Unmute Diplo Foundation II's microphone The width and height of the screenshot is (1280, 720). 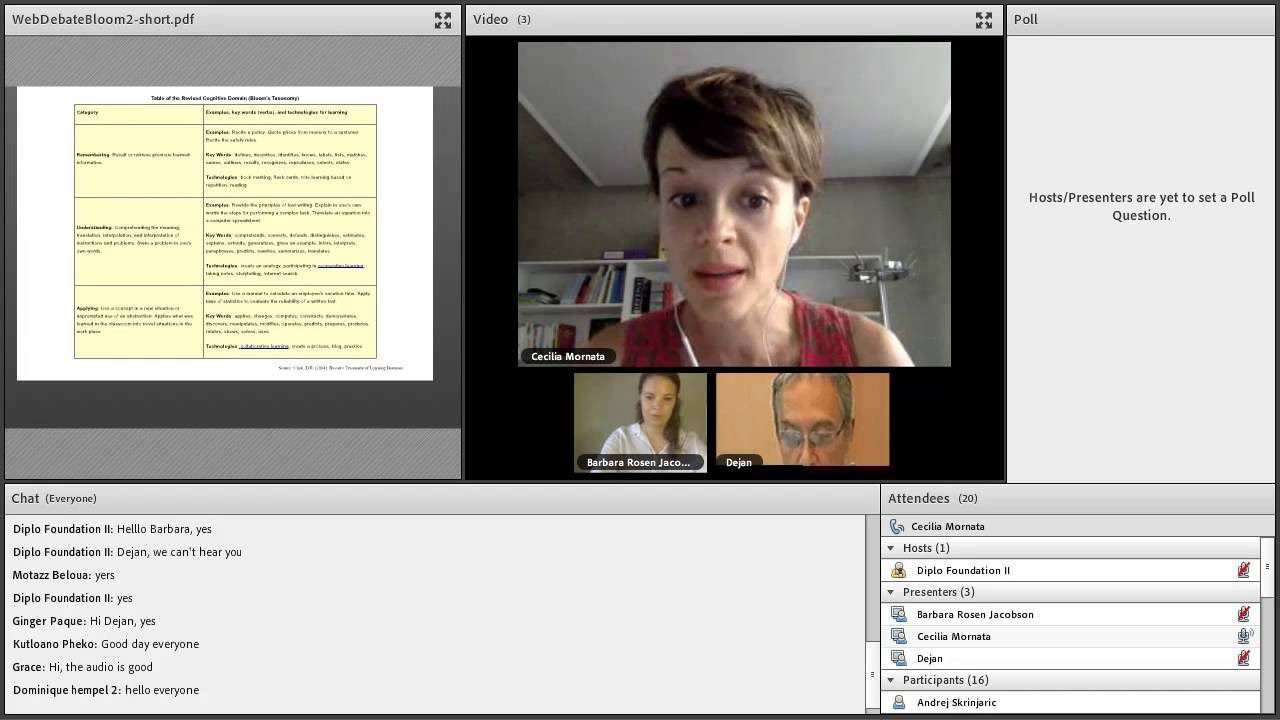point(1244,569)
